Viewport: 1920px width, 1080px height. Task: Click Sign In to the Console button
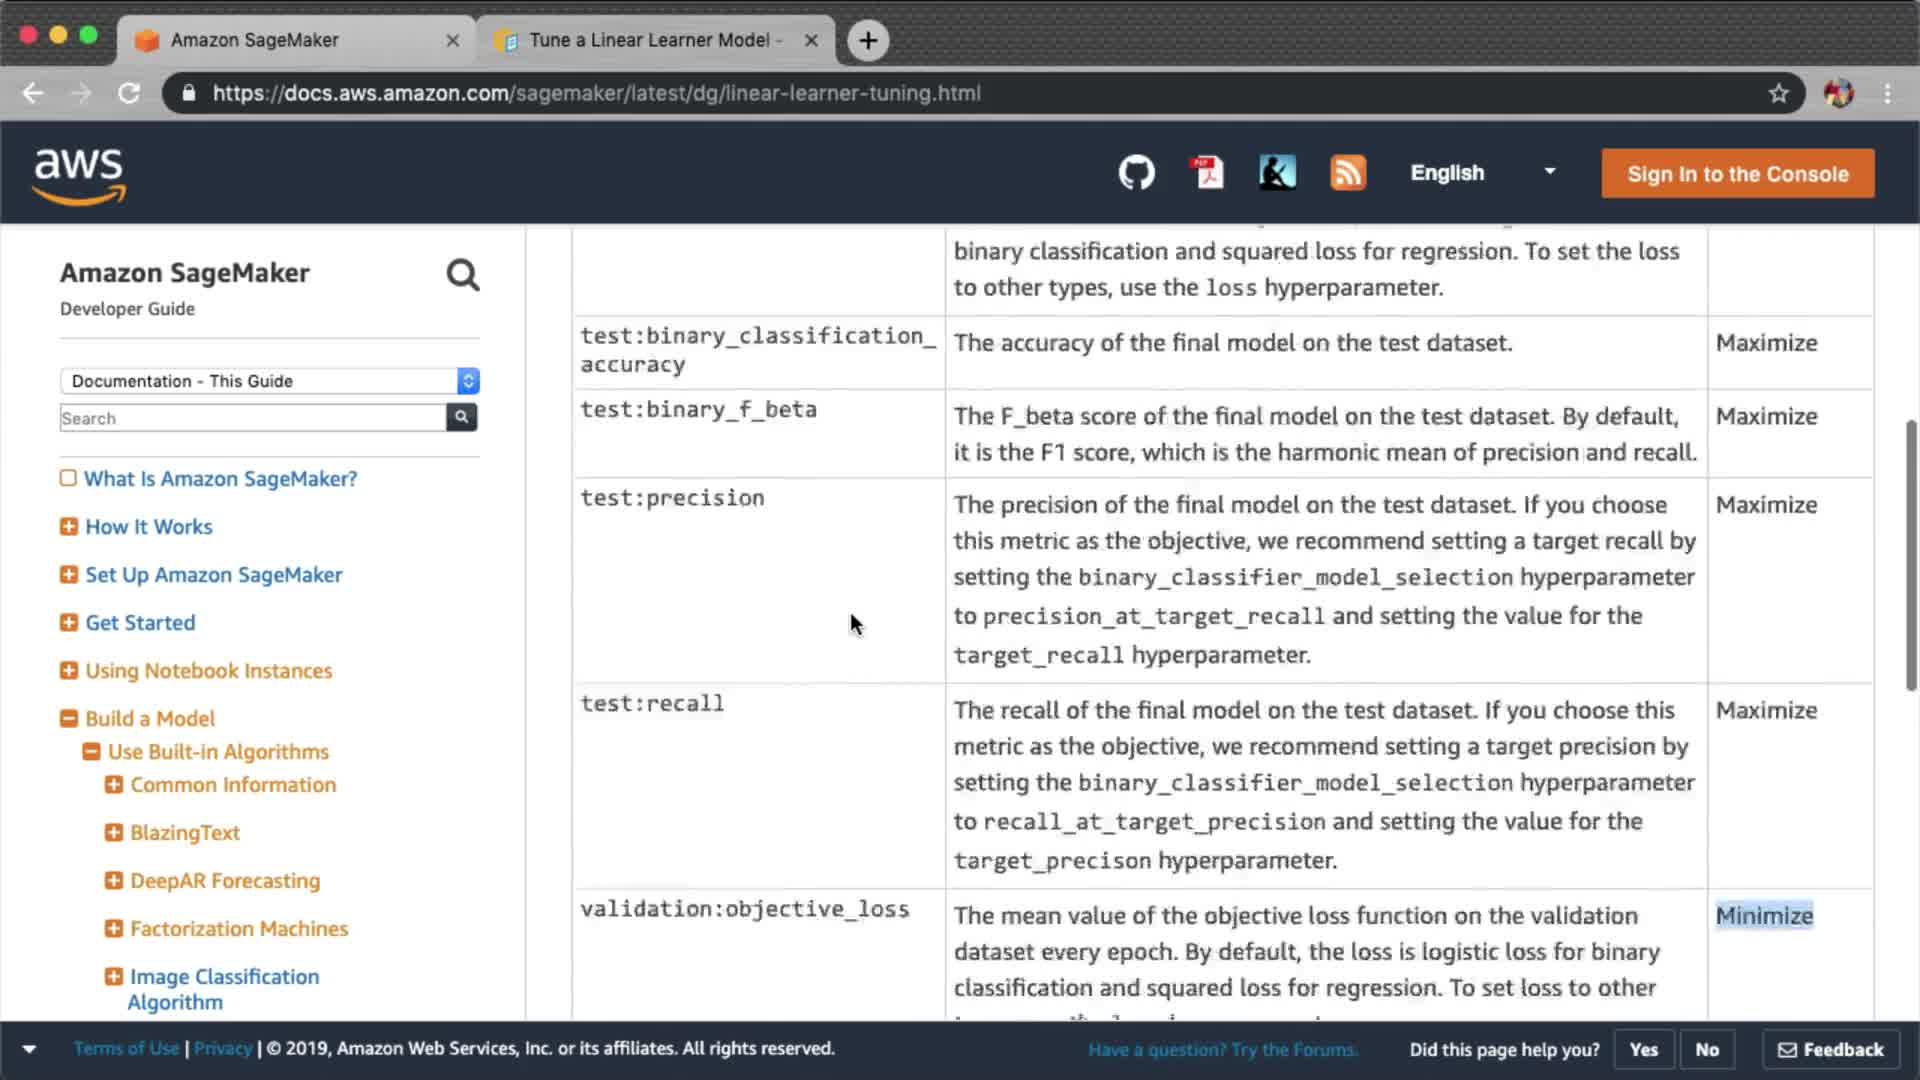(x=1737, y=174)
